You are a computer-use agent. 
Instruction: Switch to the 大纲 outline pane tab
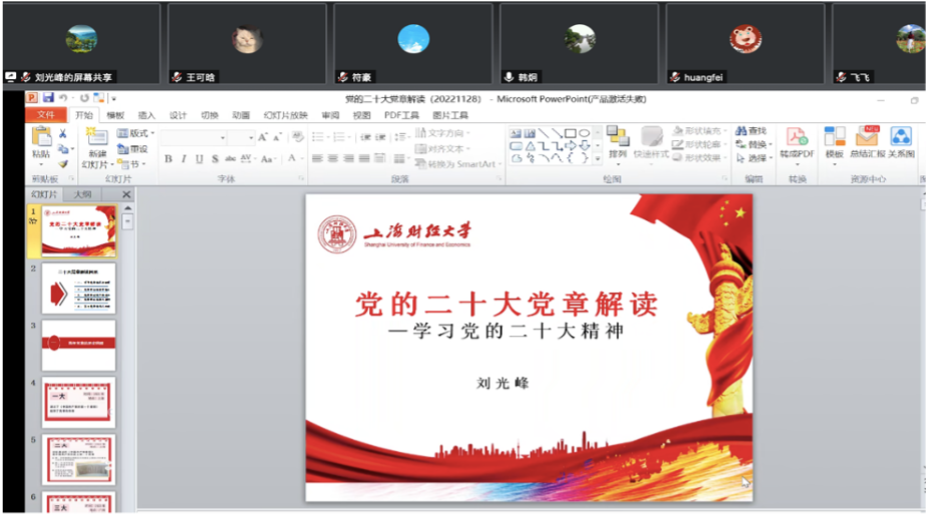coord(83,194)
